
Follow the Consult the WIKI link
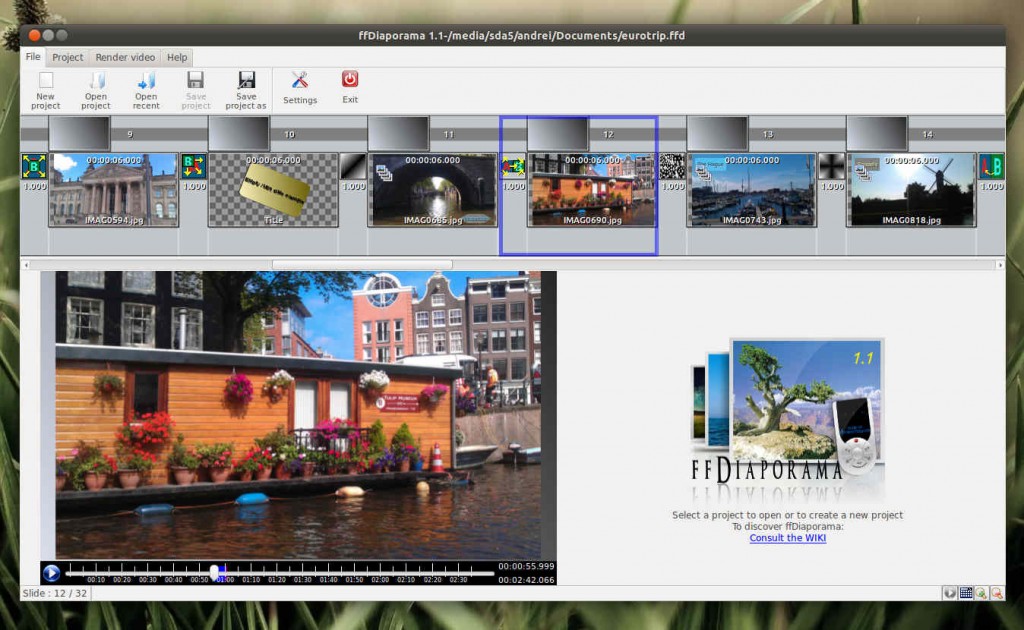(788, 538)
